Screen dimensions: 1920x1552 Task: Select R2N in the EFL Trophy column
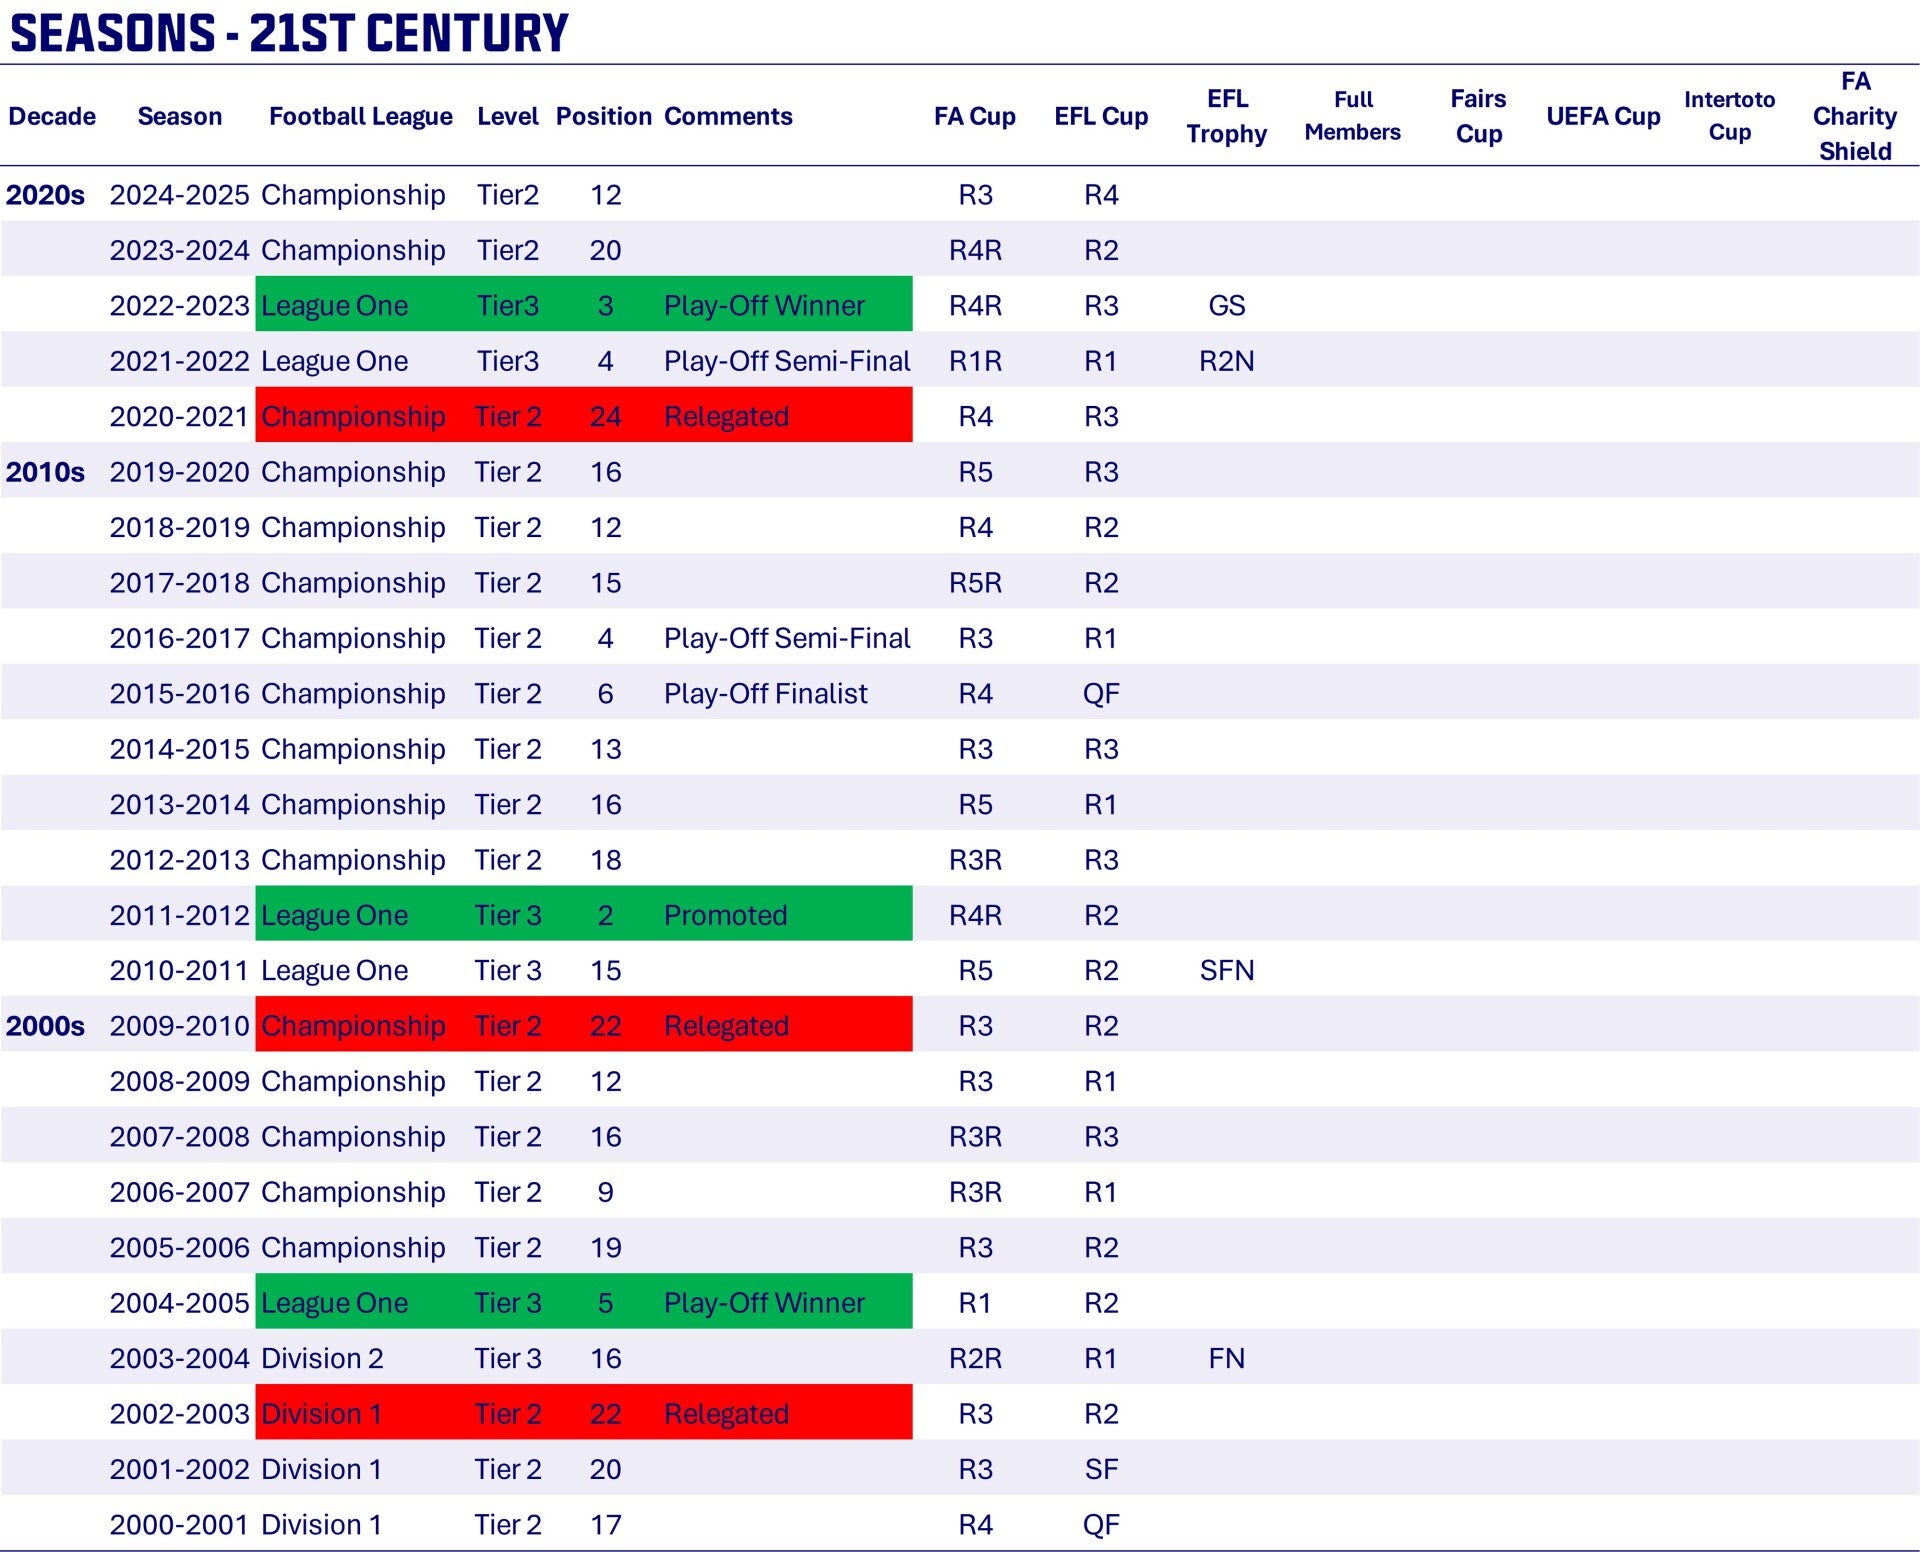(x=1227, y=361)
